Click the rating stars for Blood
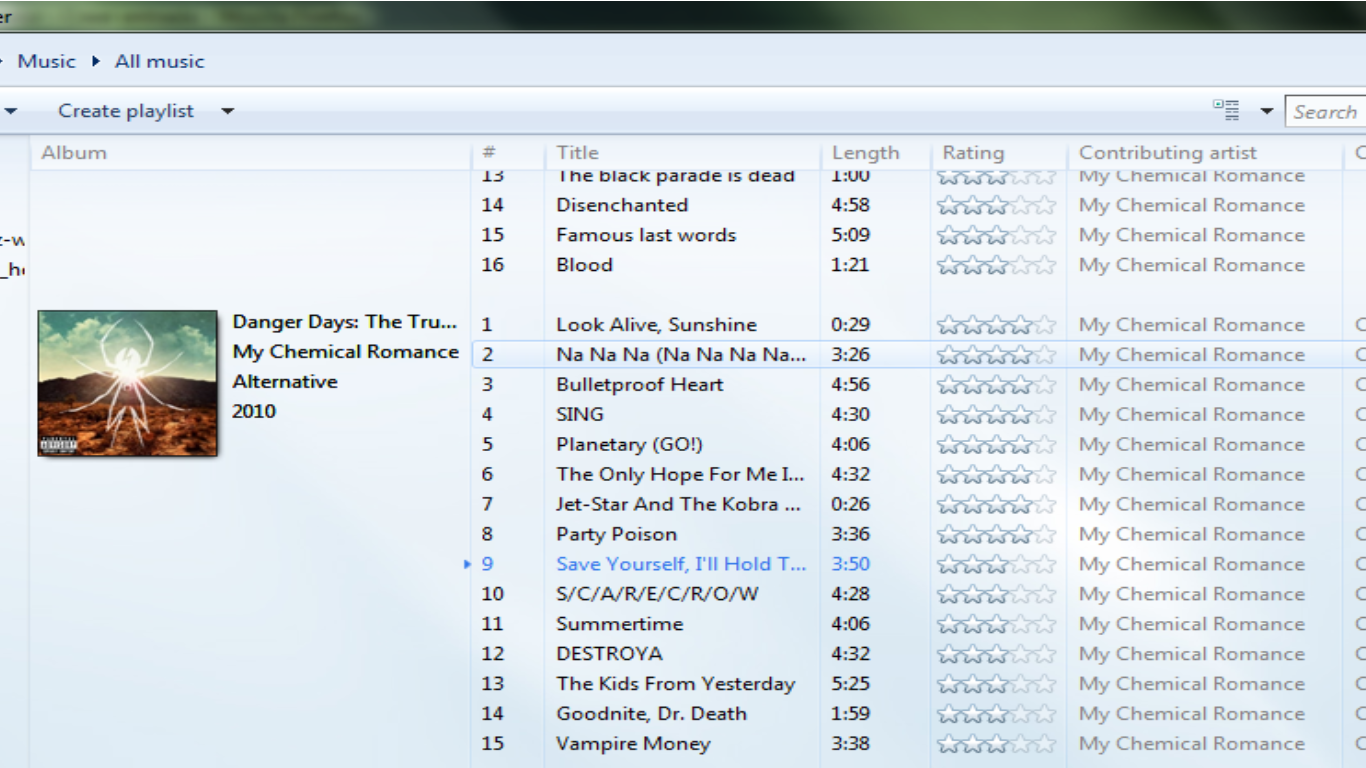1366x768 pixels. pos(996,265)
